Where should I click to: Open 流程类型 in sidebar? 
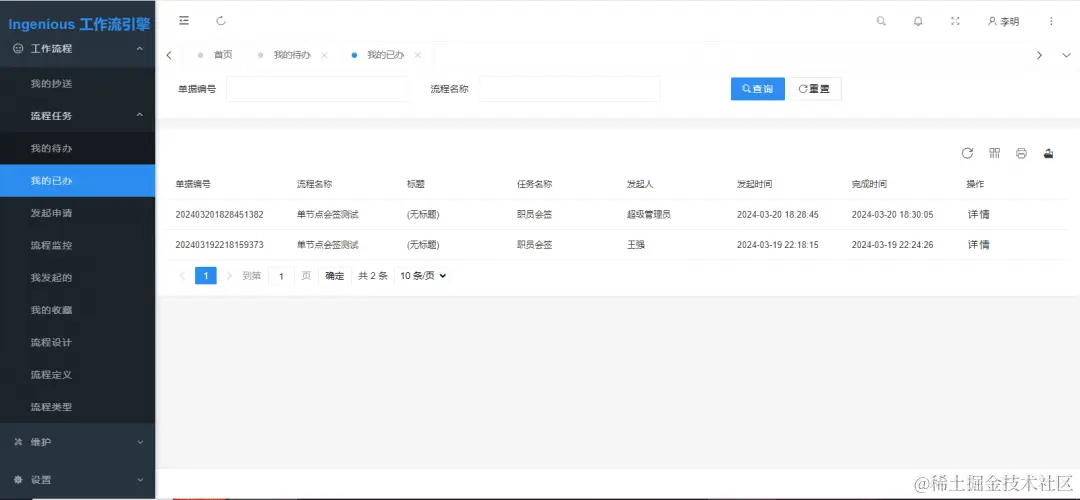coord(77,407)
